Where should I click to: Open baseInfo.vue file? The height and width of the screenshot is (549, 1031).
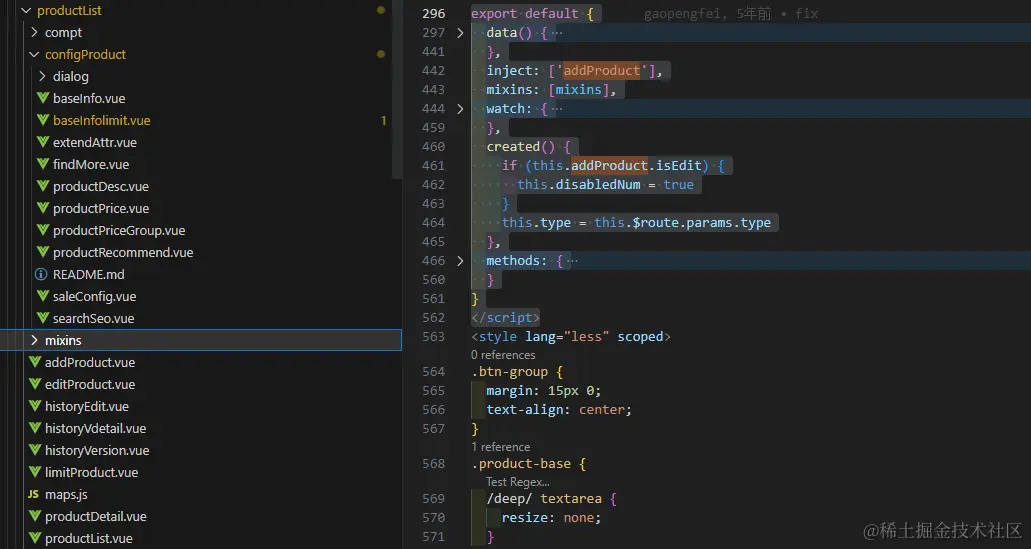click(89, 98)
